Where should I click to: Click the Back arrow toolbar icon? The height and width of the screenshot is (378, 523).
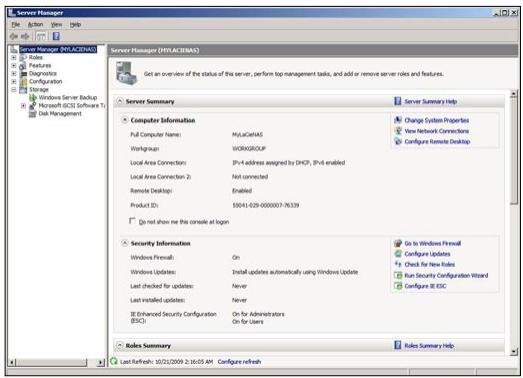[x=14, y=36]
